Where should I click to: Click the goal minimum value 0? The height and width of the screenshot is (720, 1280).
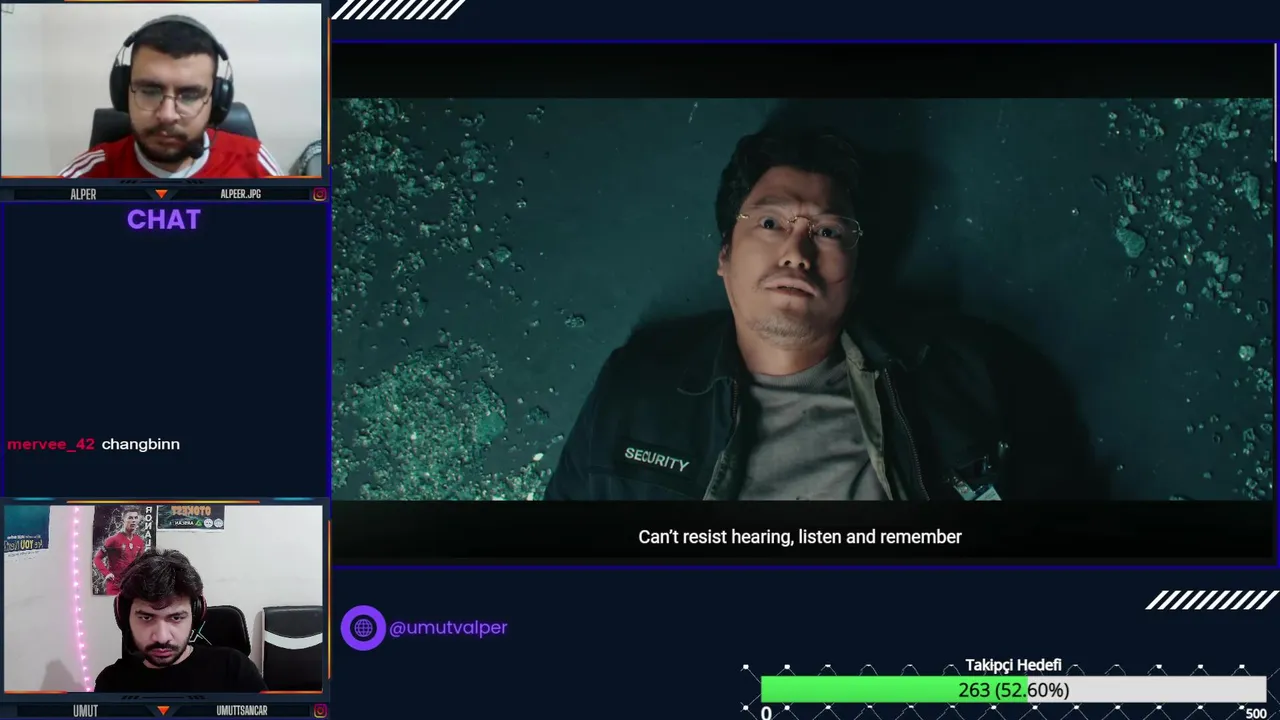pyautogui.click(x=766, y=713)
